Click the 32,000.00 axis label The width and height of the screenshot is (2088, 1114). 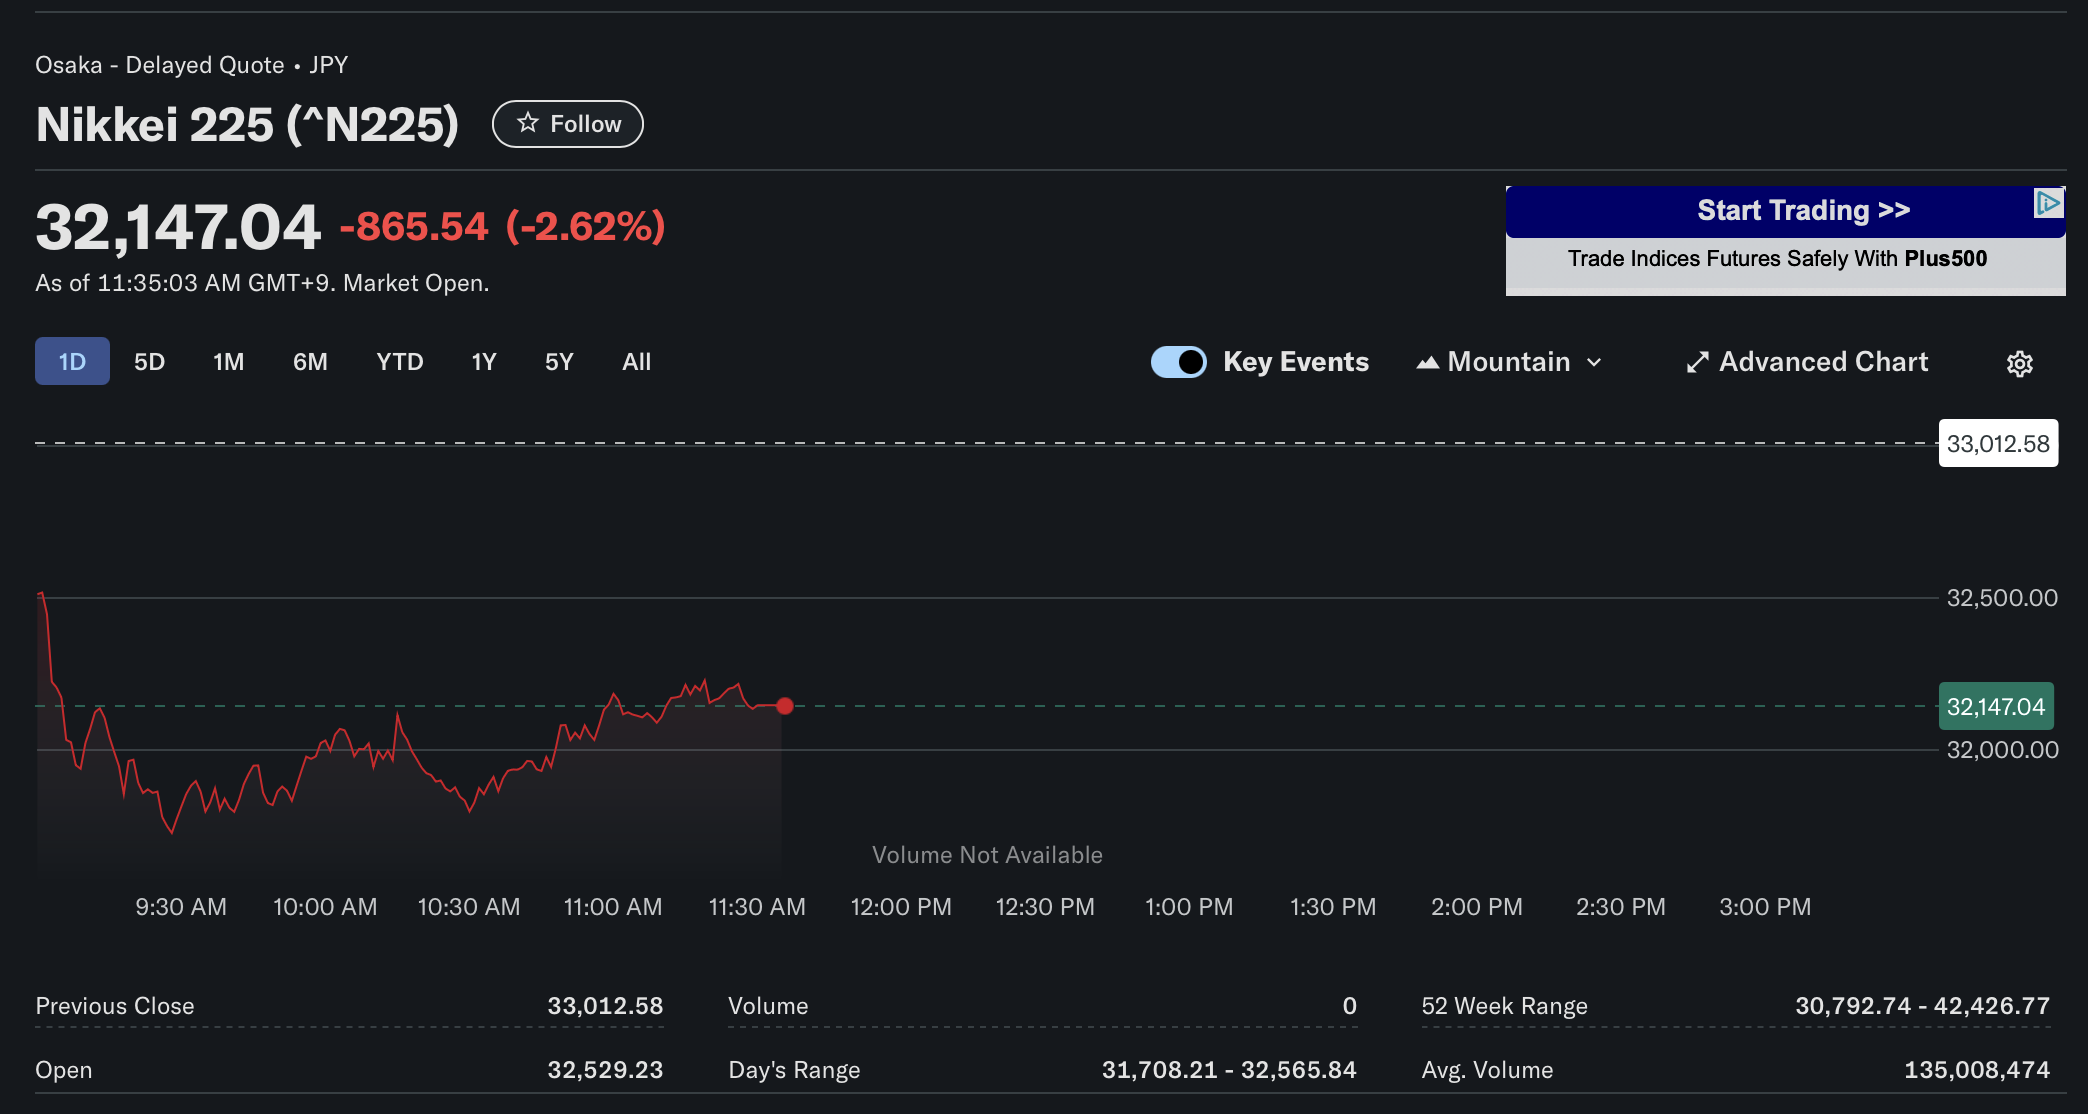[2002, 750]
